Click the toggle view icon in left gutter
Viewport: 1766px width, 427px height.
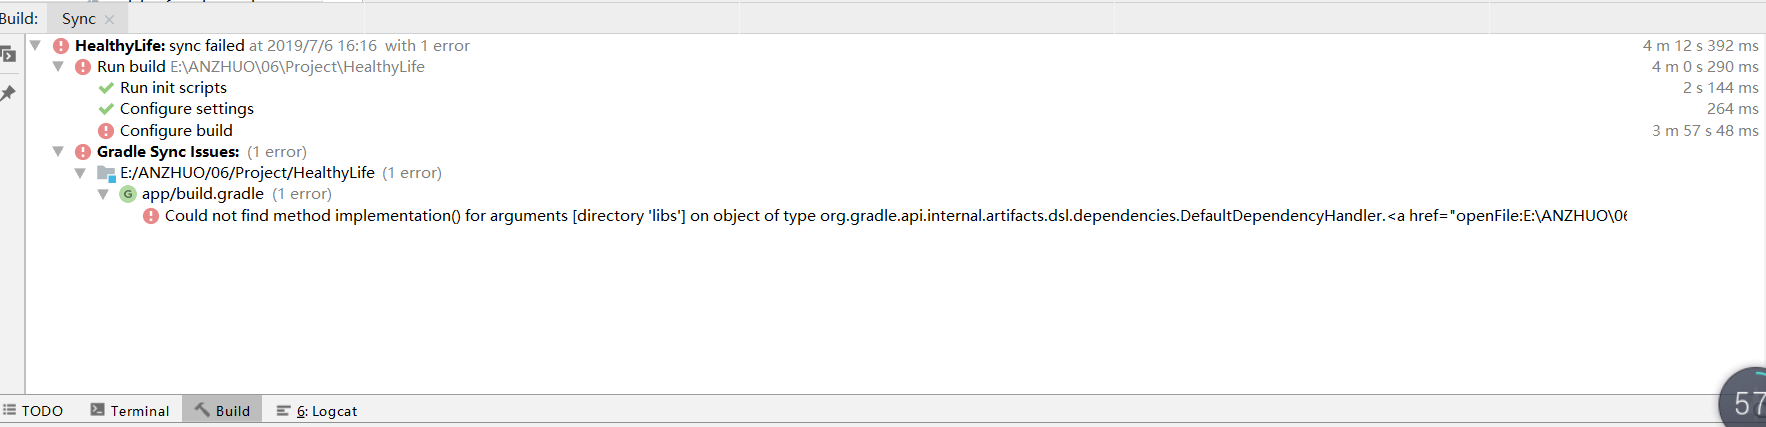8,54
